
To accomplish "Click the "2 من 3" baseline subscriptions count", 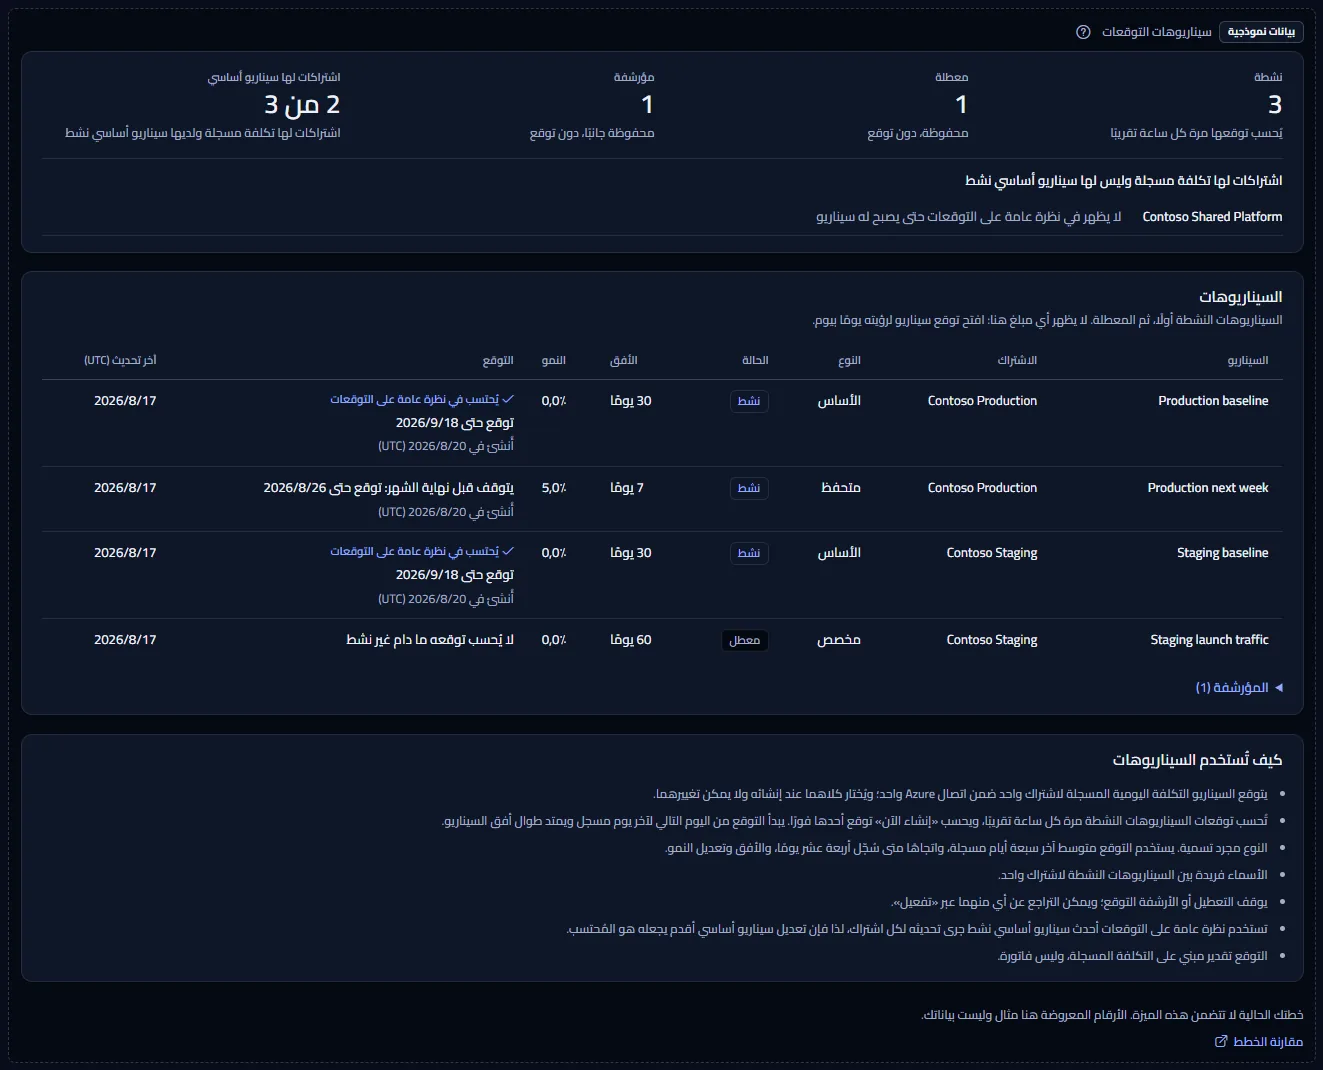I will [302, 104].
